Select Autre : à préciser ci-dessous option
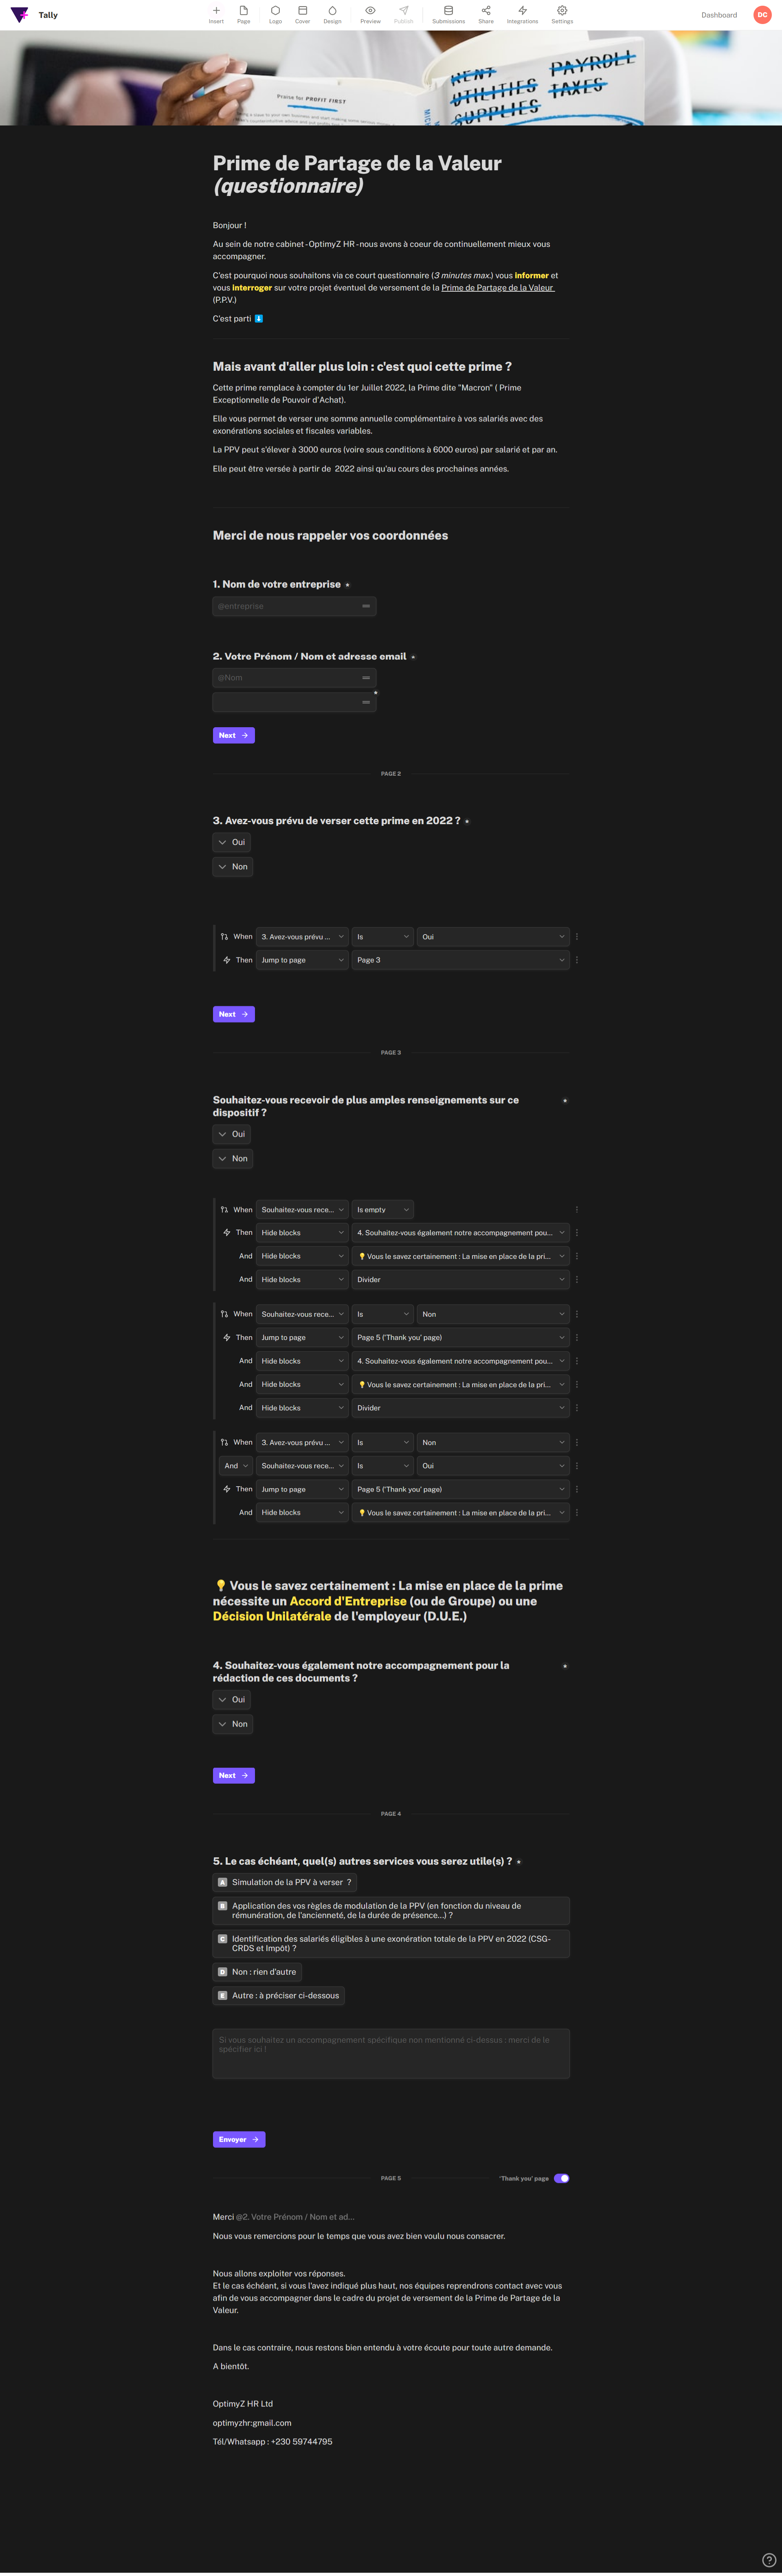Image resolution: width=782 pixels, height=2576 pixels. [x=279, y=1995]
